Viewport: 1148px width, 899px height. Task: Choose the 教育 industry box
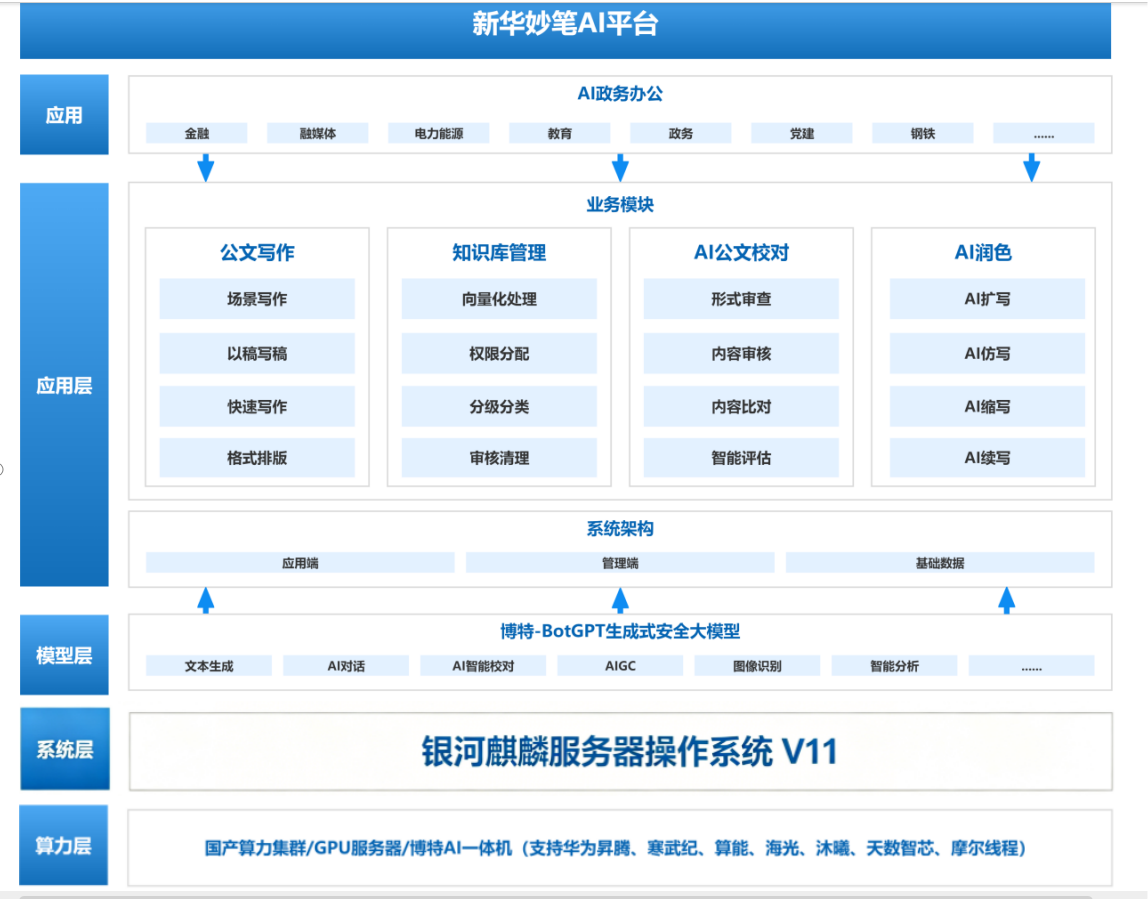coord(559,133)
